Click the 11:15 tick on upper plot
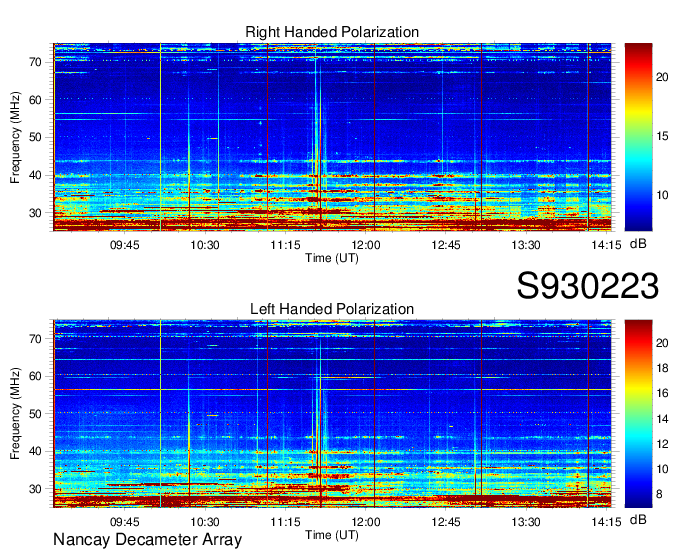 tap(285, 245)
